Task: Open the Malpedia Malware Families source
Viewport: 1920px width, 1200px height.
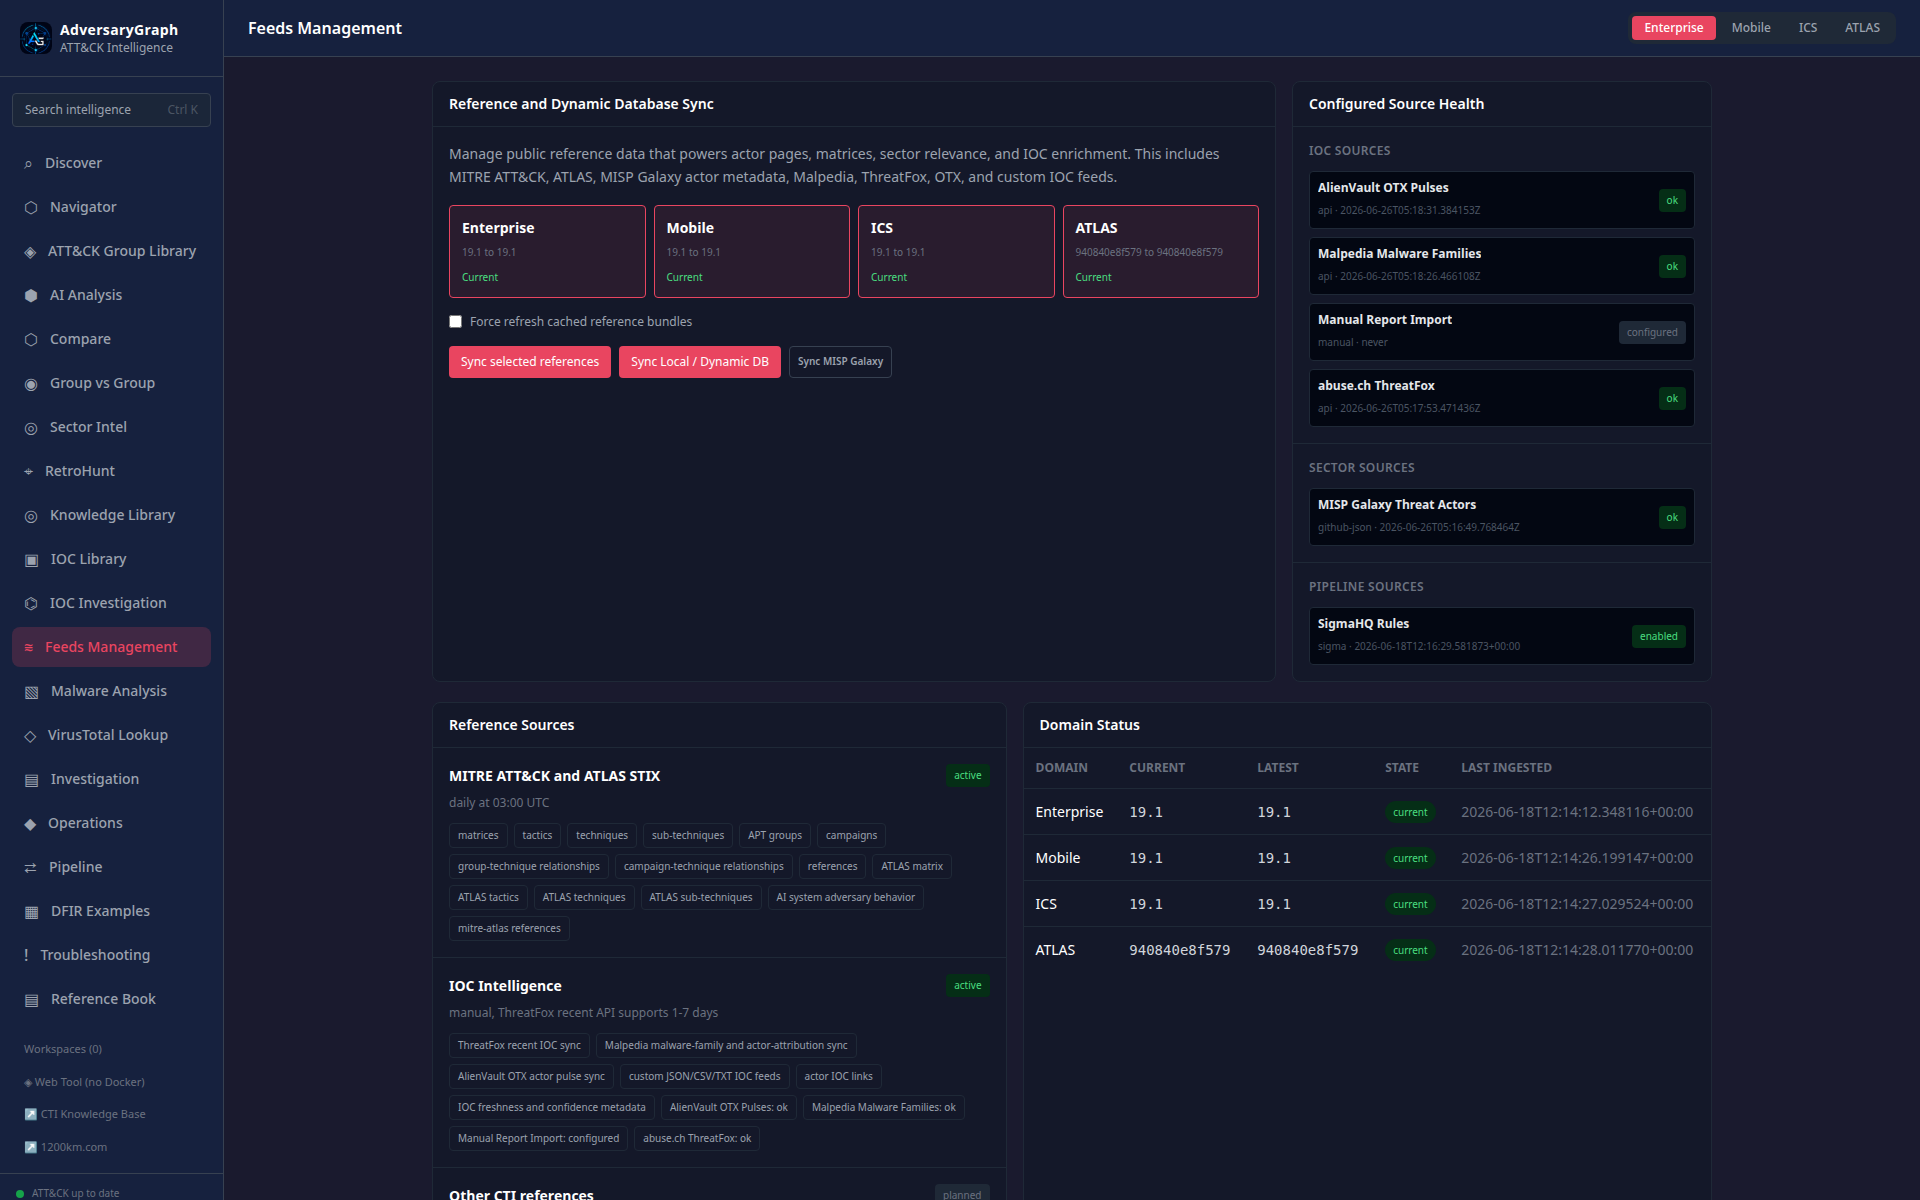Action: pos(1501,266)
